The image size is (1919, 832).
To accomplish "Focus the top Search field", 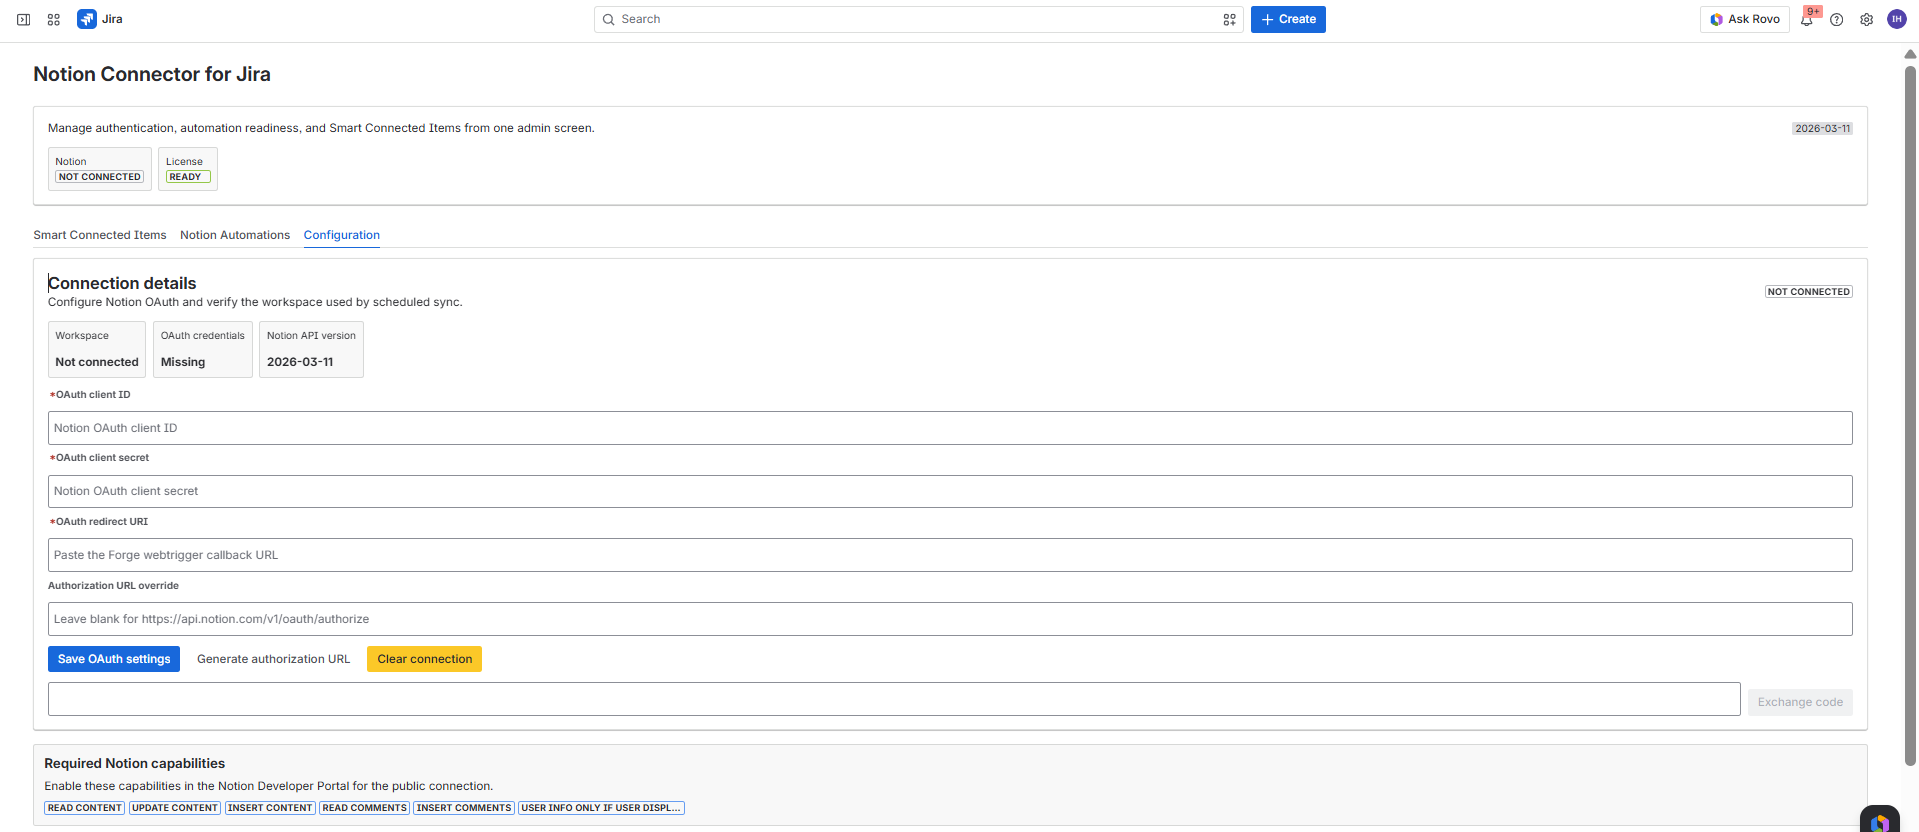I will (918, 19).
